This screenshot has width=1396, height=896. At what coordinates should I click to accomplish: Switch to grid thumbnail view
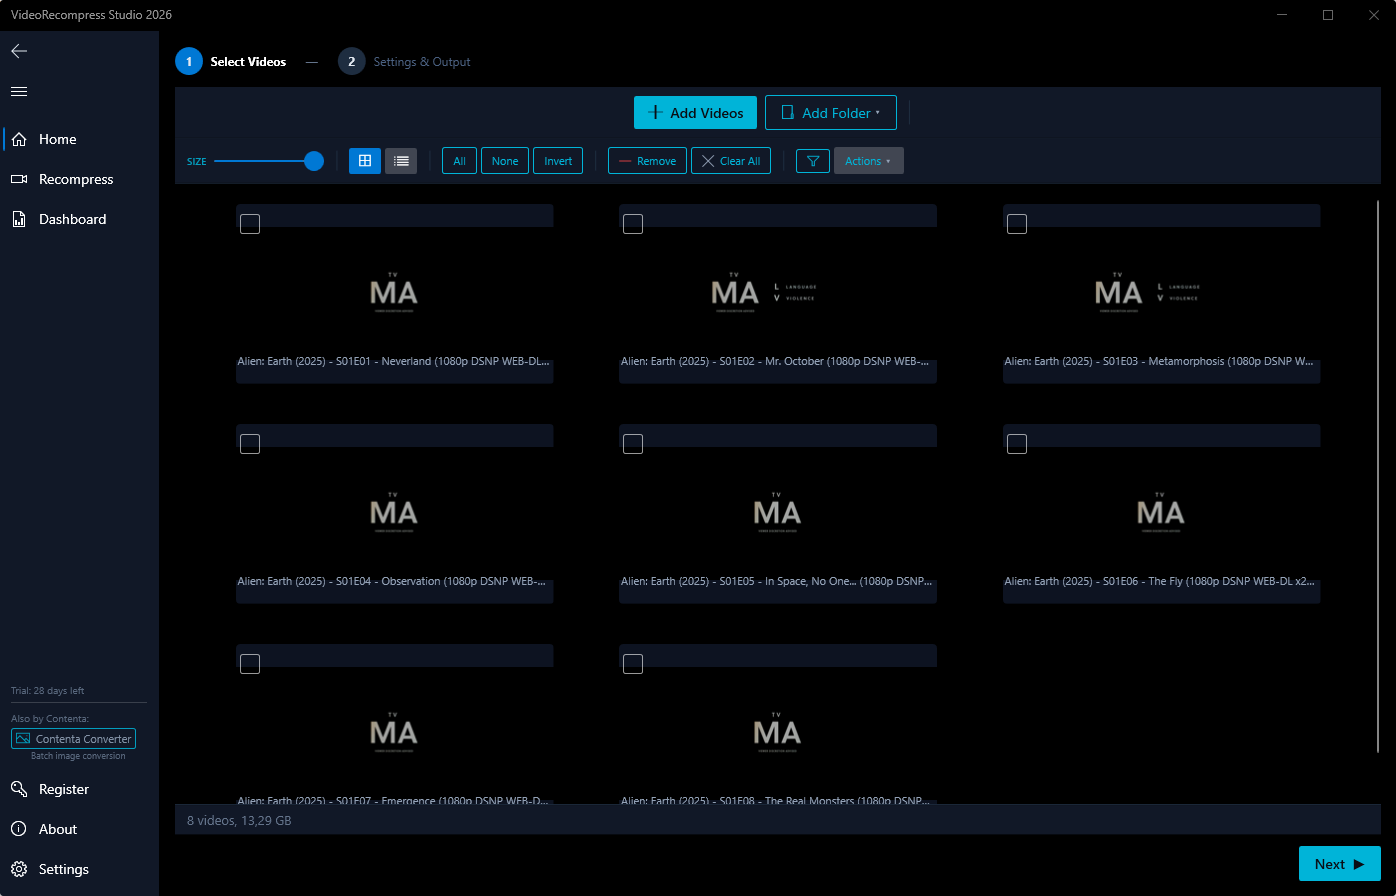(x=365, y=161)
